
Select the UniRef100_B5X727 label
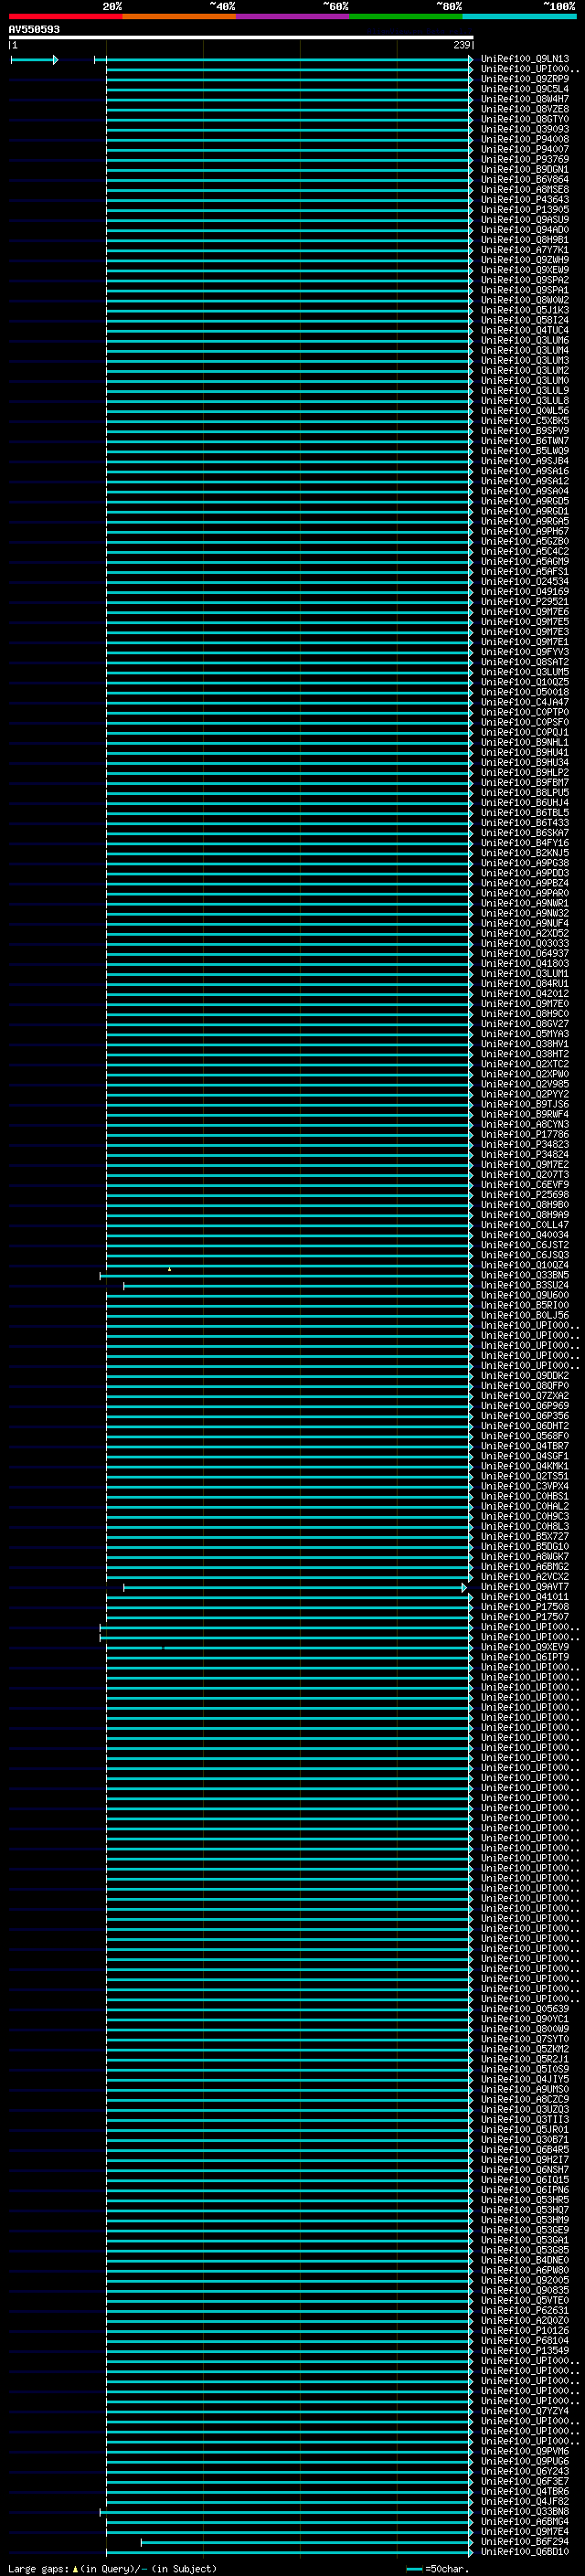[524, 1536]
